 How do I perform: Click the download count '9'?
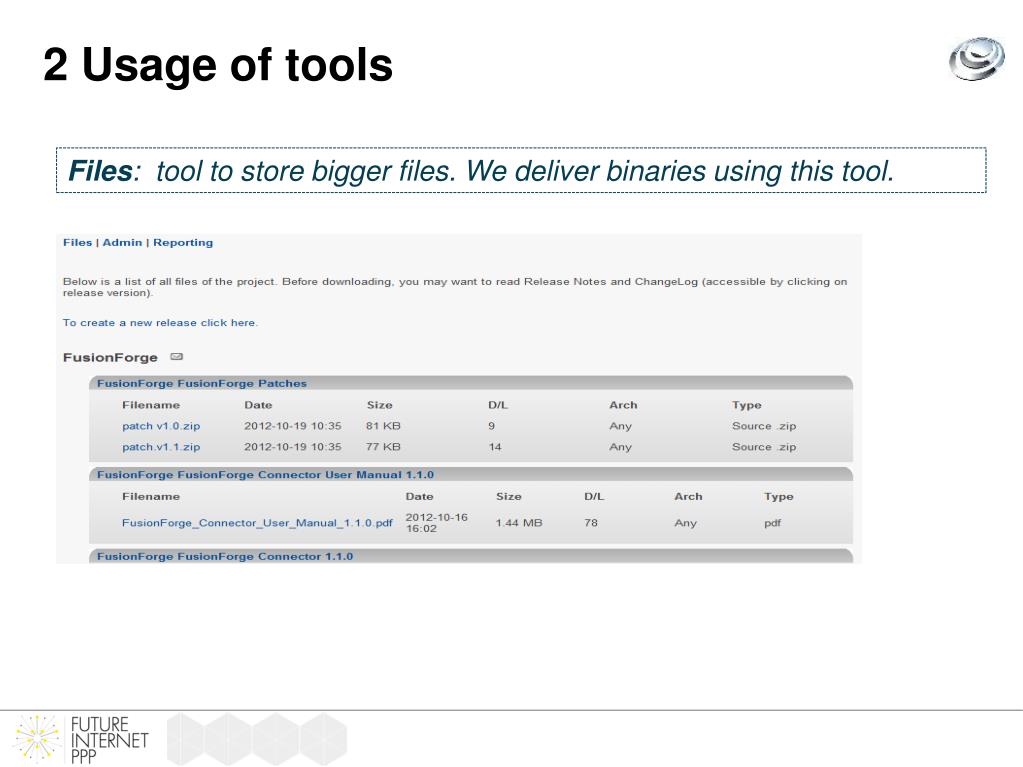491,426
